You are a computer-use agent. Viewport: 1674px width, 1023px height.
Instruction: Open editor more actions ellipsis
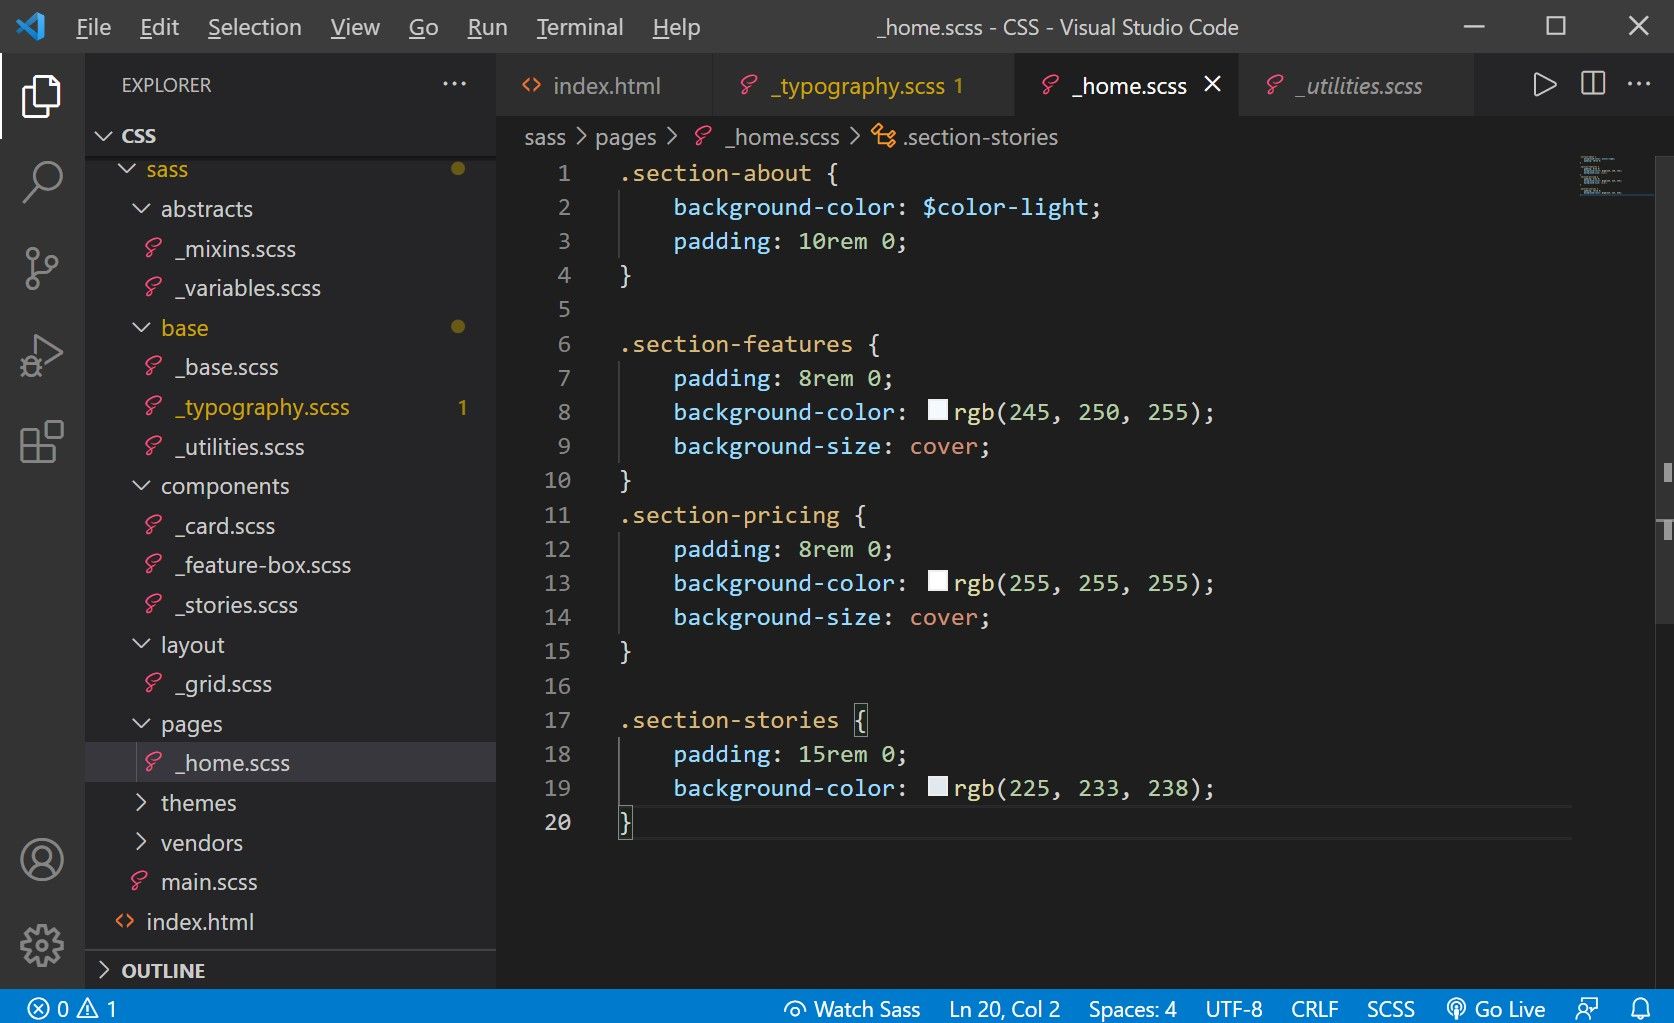pos(1639,84)
